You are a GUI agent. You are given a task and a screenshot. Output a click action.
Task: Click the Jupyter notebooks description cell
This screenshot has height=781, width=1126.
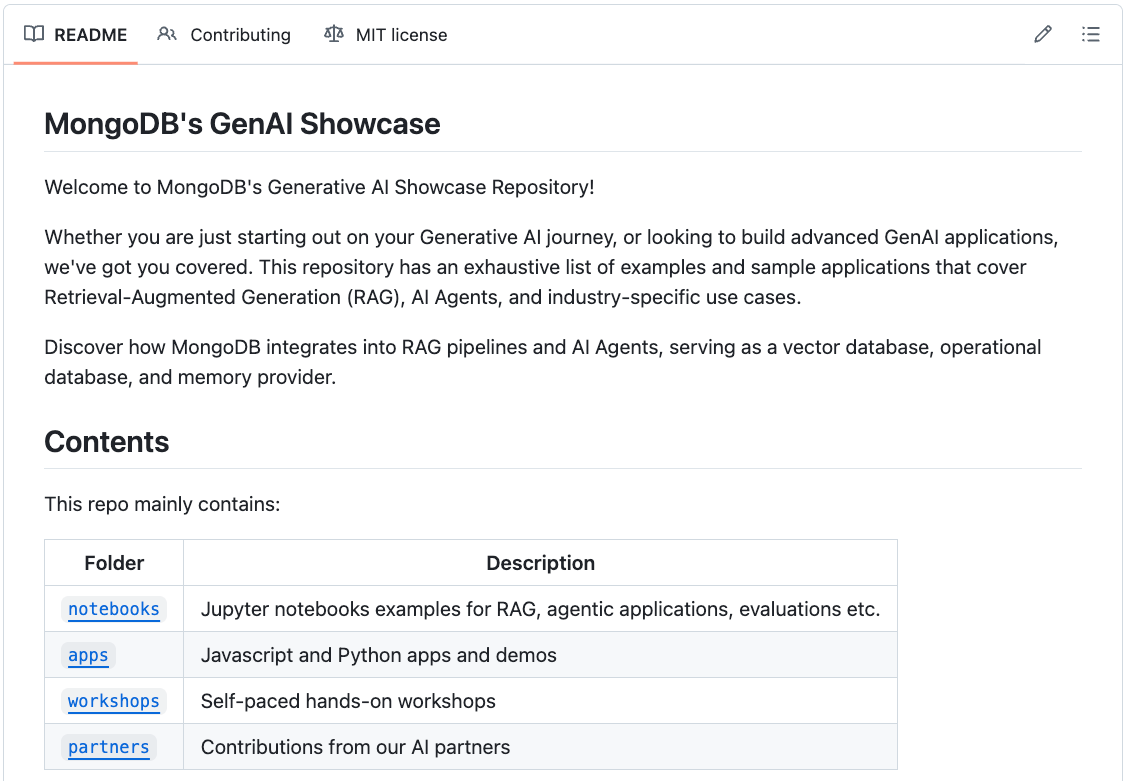[x=540, y=609]
